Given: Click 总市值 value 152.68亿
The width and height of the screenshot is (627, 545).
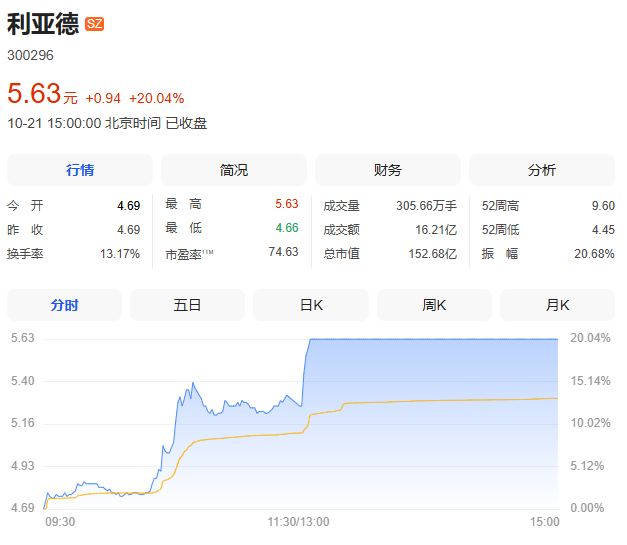Looking at the screenshot, I should [x=433, y=254].
